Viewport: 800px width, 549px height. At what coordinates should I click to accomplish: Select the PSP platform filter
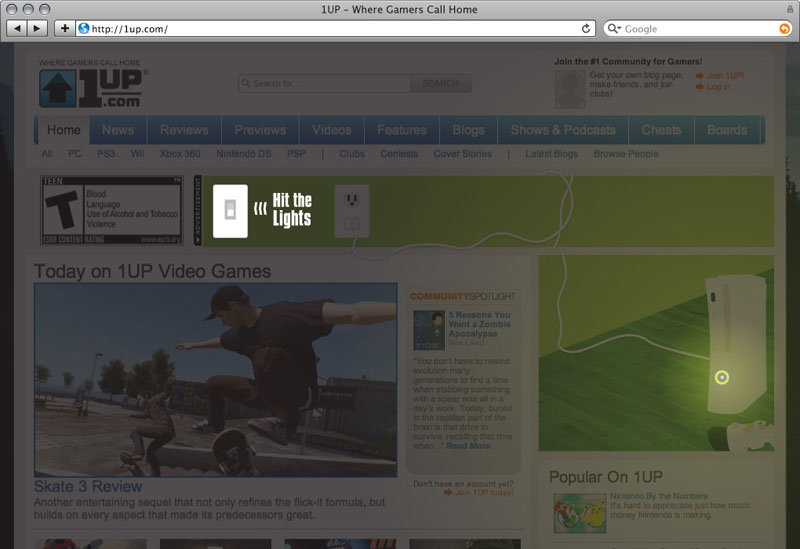[296, 154]
